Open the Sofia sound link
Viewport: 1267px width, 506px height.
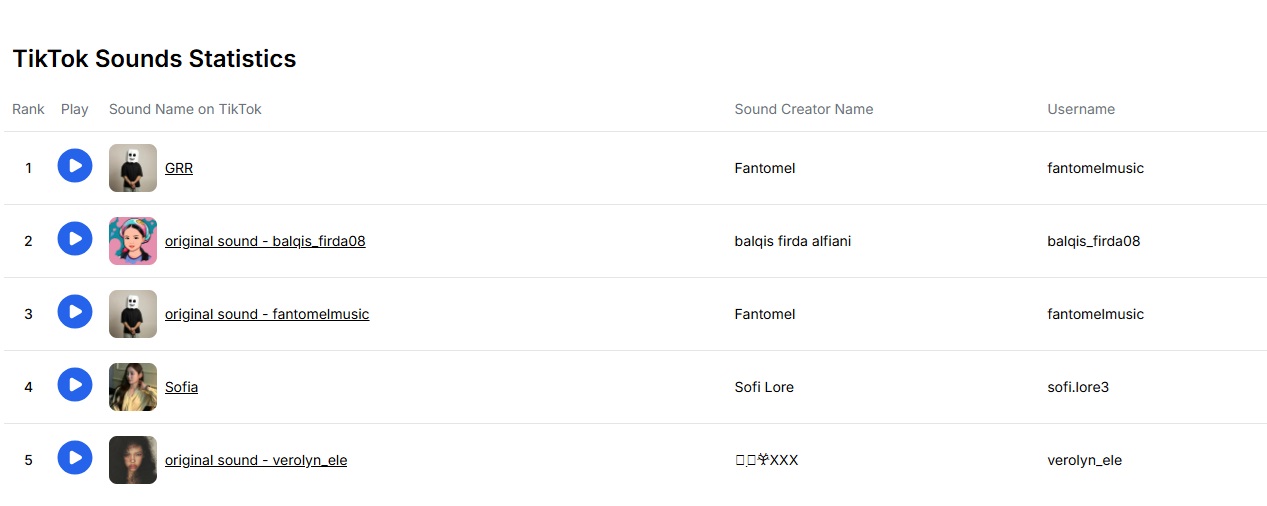pos(181,387)
